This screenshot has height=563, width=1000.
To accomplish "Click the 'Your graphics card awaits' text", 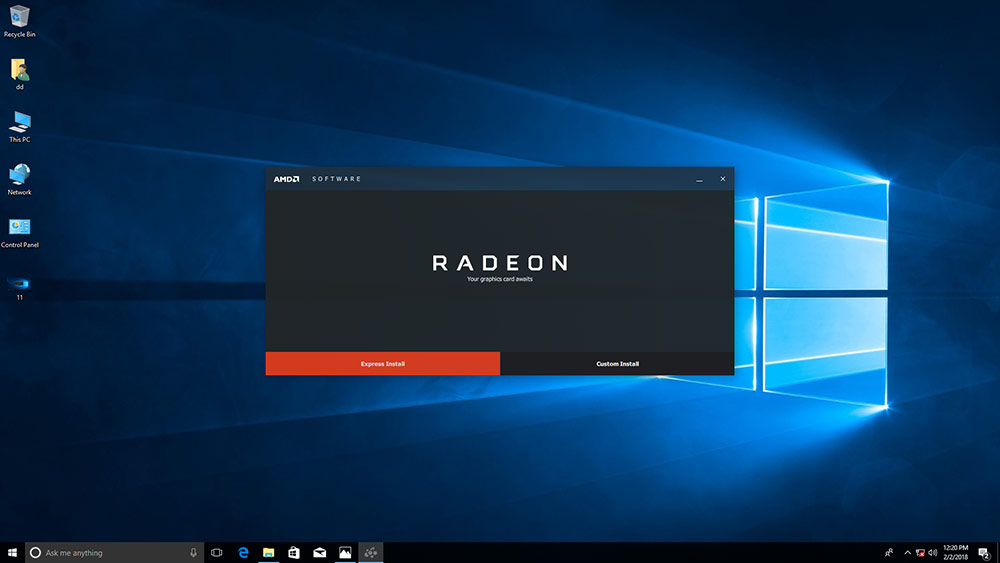I will click(x=499, y=279).
